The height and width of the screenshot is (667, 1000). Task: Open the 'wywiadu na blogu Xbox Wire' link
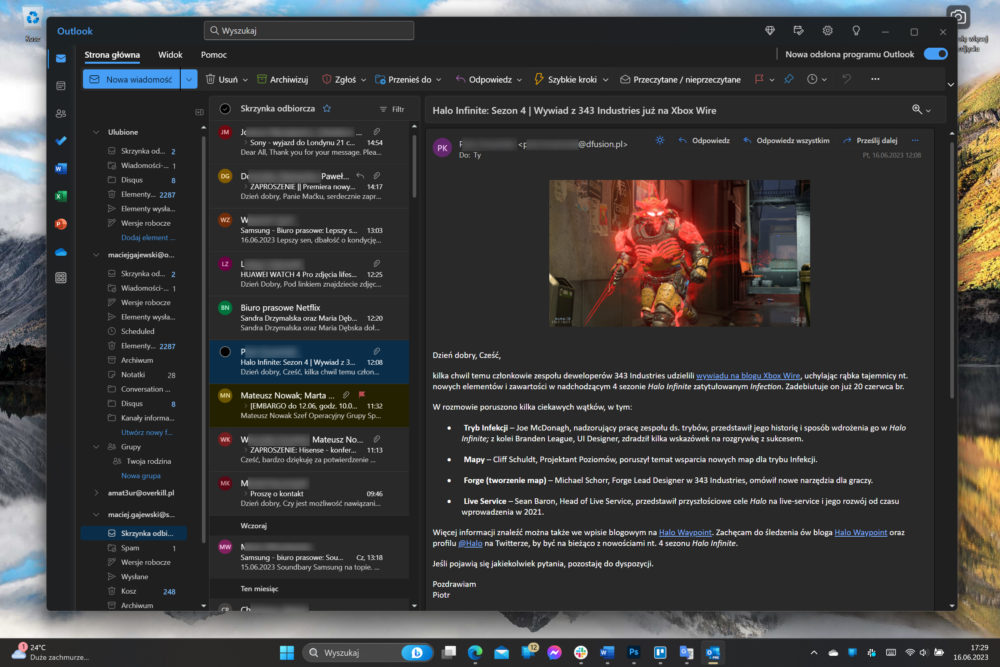point(748,376)
